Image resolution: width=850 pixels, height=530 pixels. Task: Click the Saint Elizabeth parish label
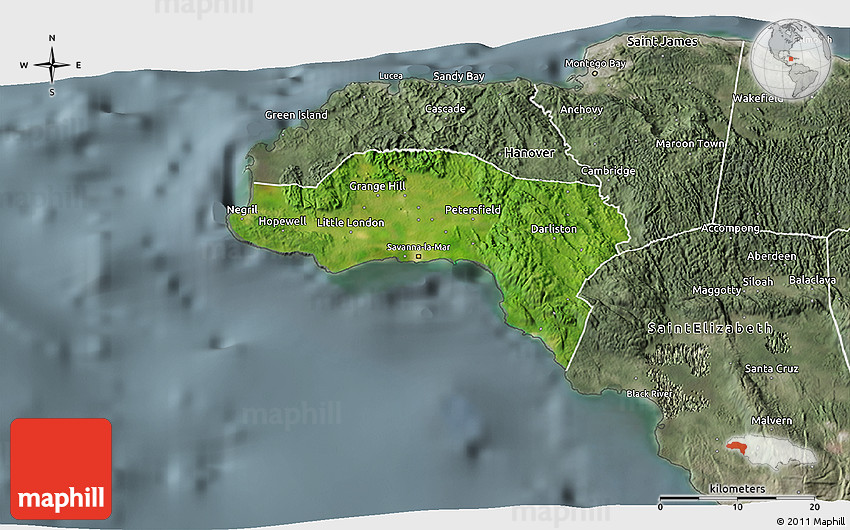pyautogui.click(x=709, y=328)
